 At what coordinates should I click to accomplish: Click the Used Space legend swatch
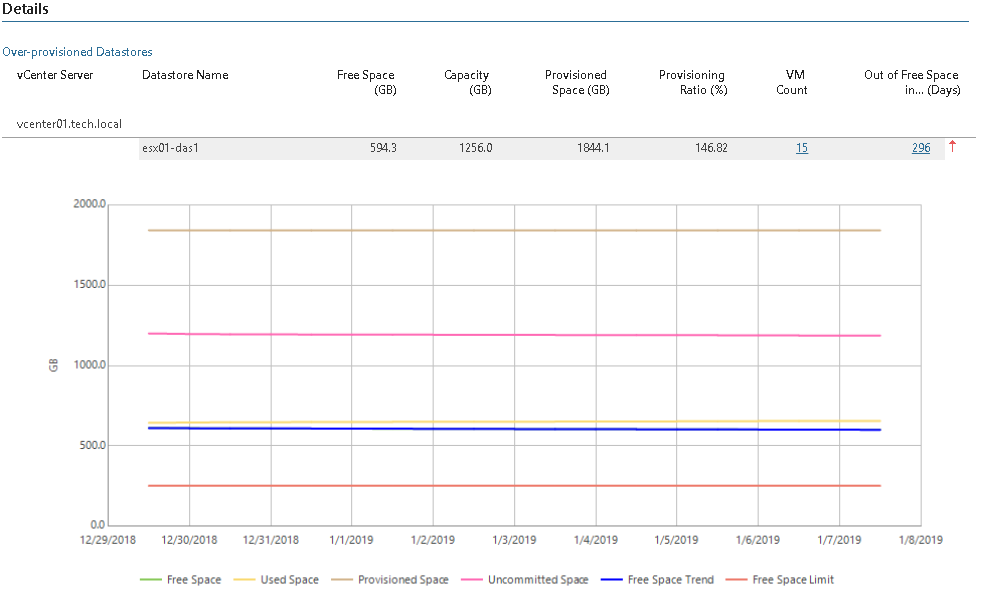(x=244, y=580)
